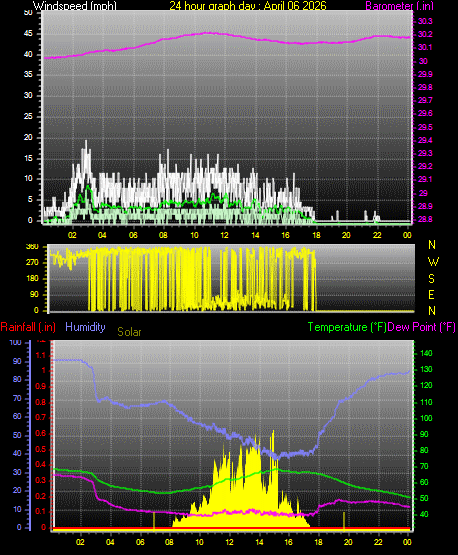The height and width of the screenshot is (555, 458).
Task: Click the '0.4' rainfall axis value
Action: pyautogui.click(x=41, y=465)
